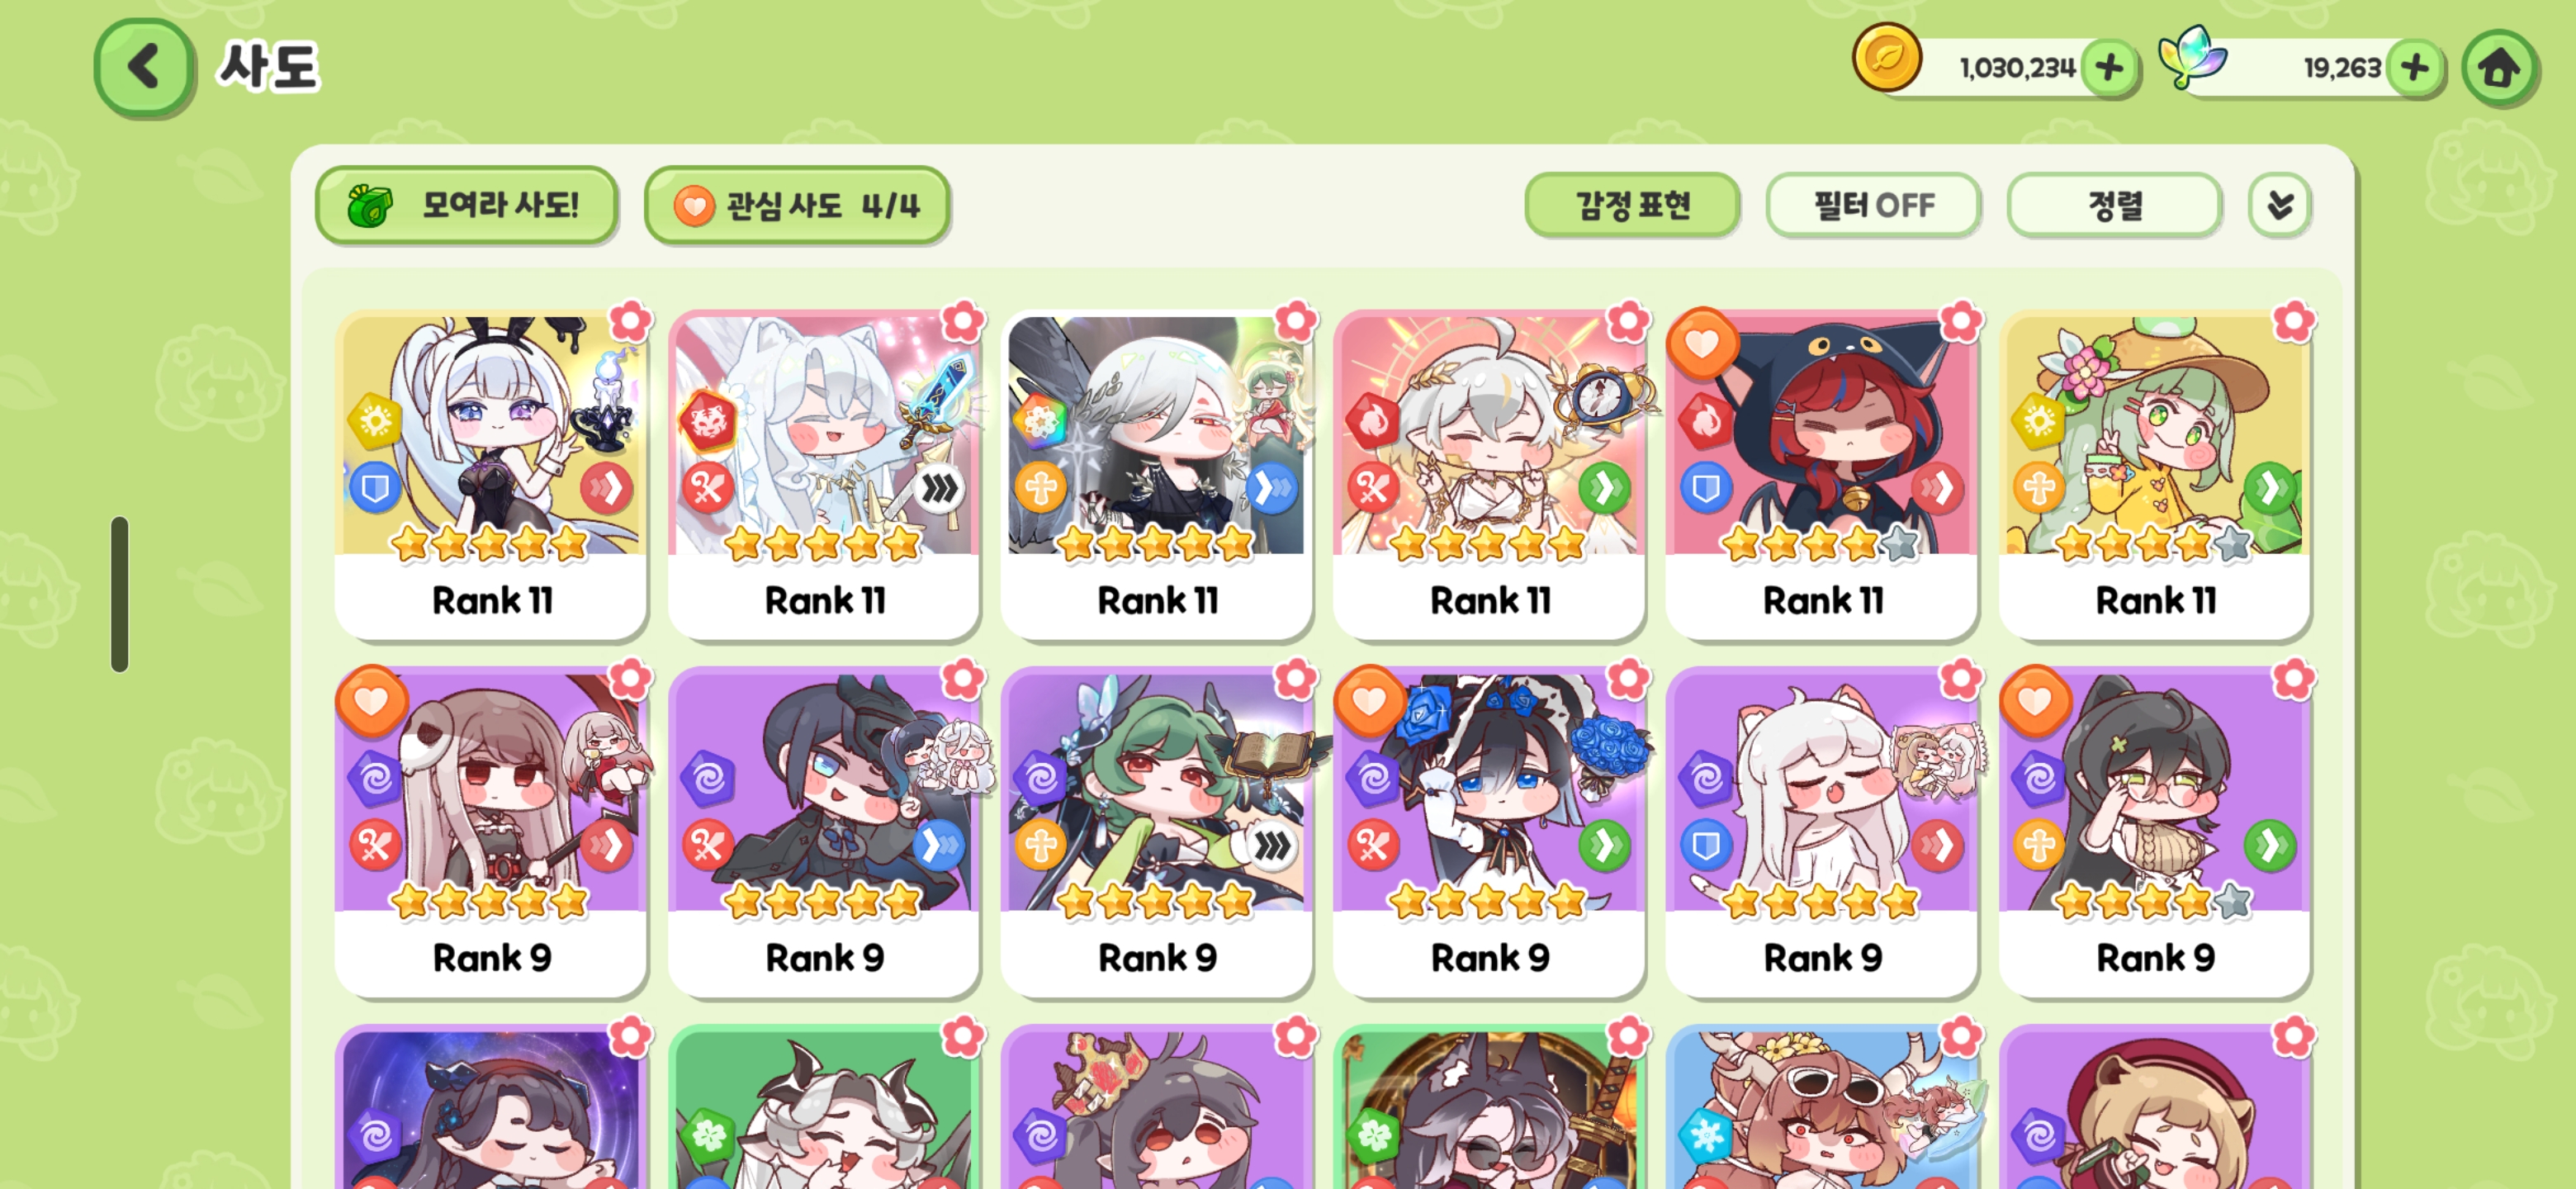This screenshot has height=1189, width=2576.
Task: Select the 관심 사도 4/4 tab
Action: (x=796, y=206)
